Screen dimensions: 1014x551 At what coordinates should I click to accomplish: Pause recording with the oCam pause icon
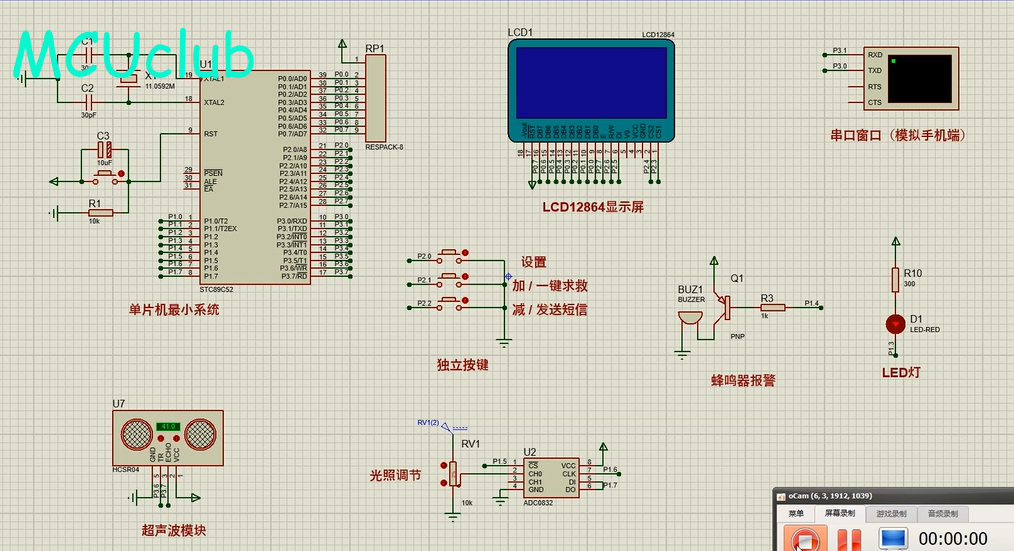tap(848, 540)
